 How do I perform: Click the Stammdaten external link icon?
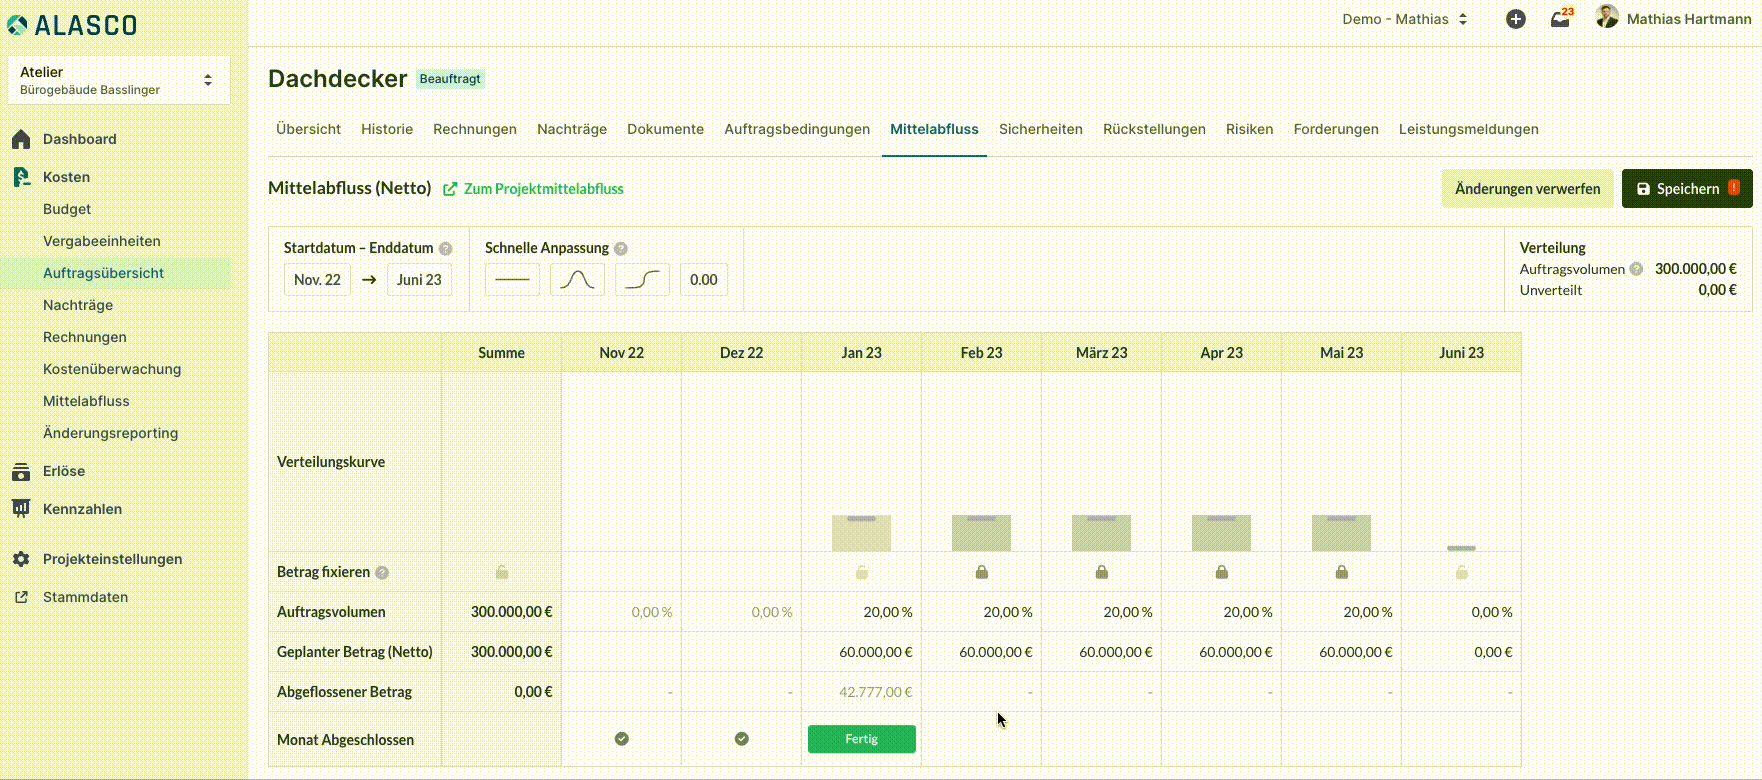pos(21,597)
